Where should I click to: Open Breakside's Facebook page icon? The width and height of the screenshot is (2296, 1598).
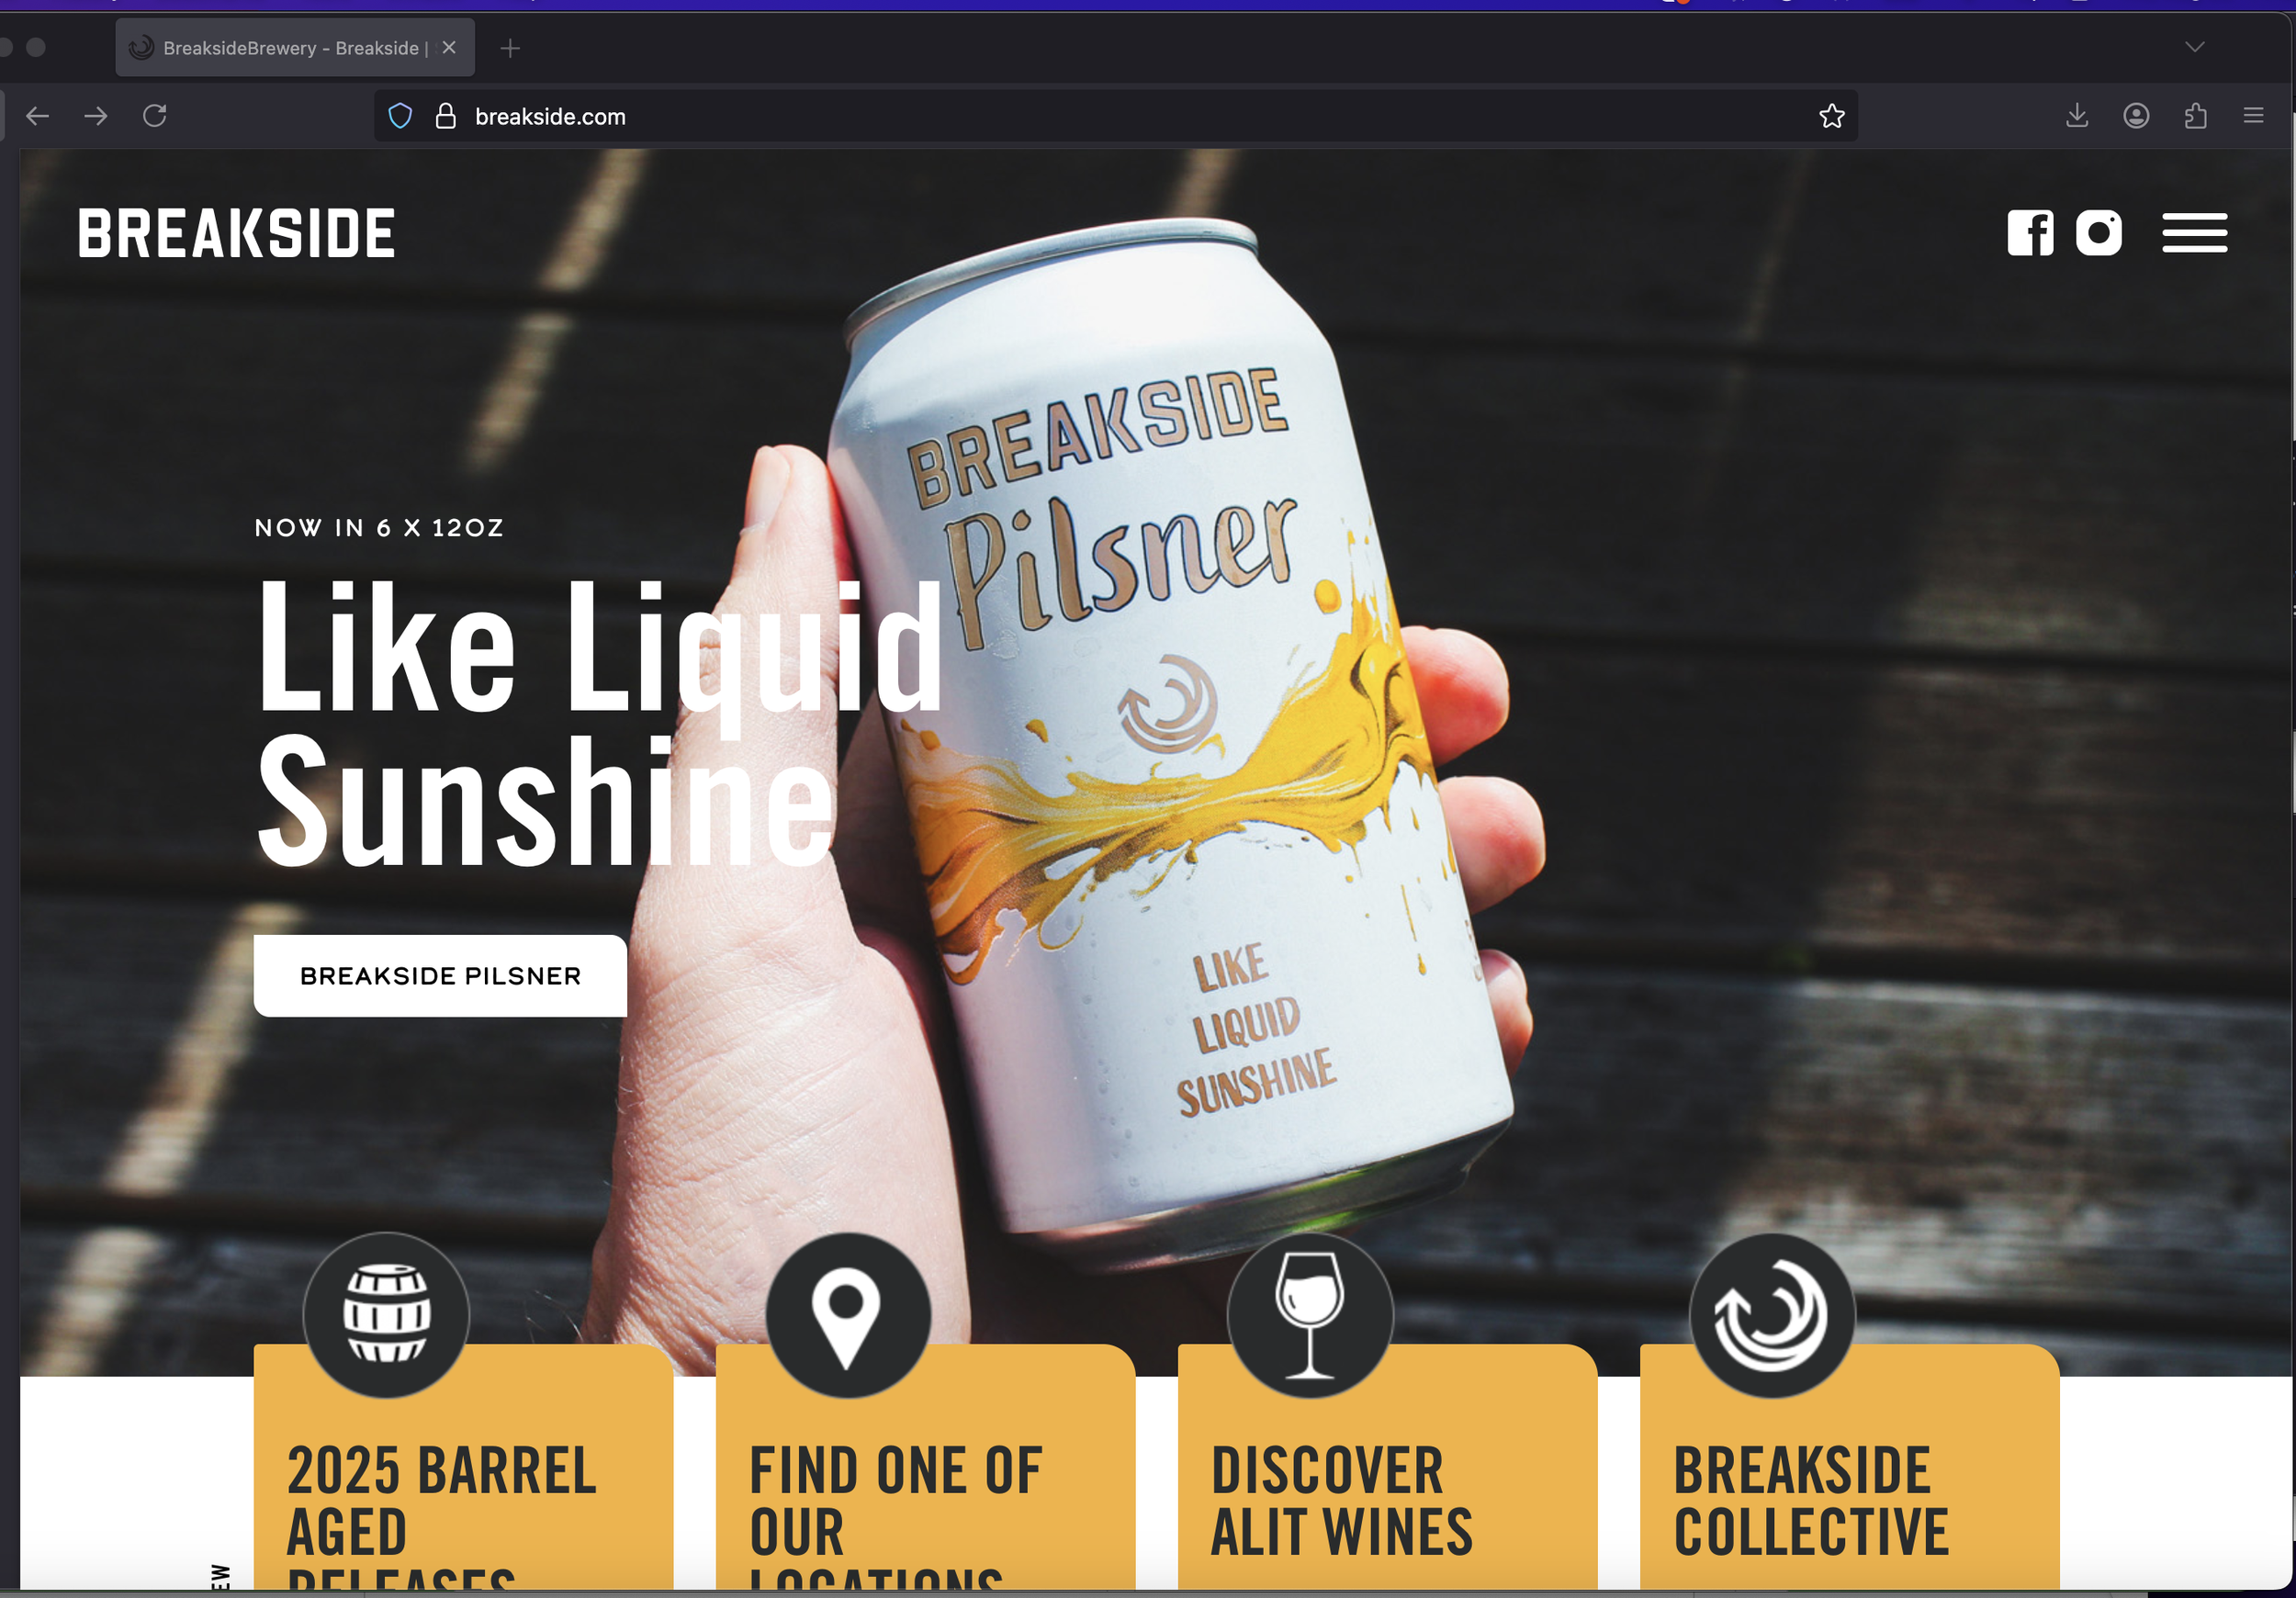click(x=2029, y=233)
